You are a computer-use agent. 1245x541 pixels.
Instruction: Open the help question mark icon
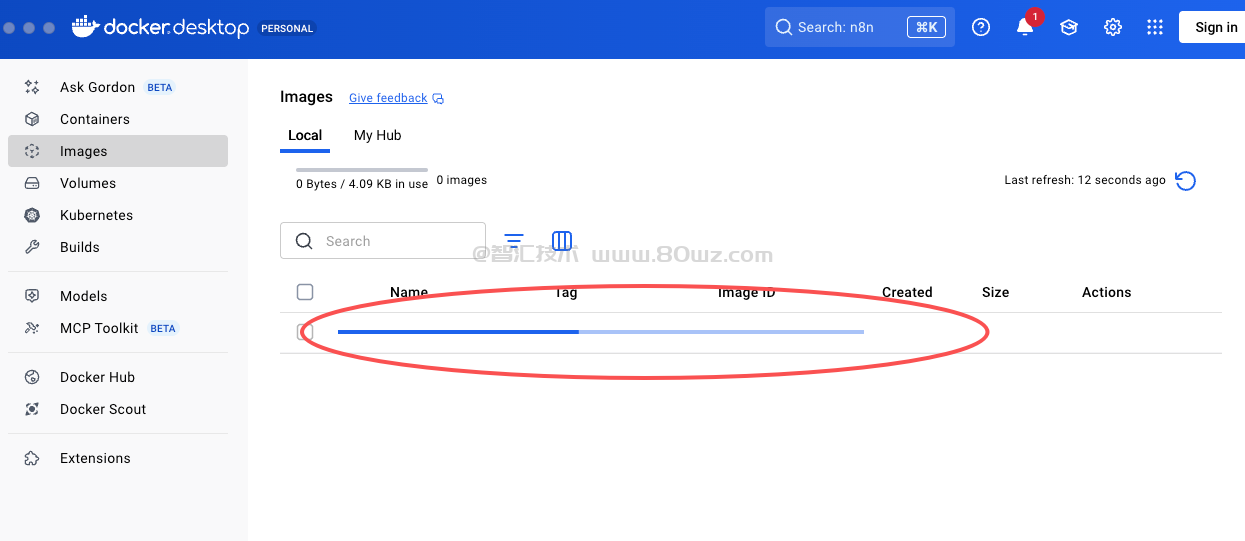(x=981, y=27)
